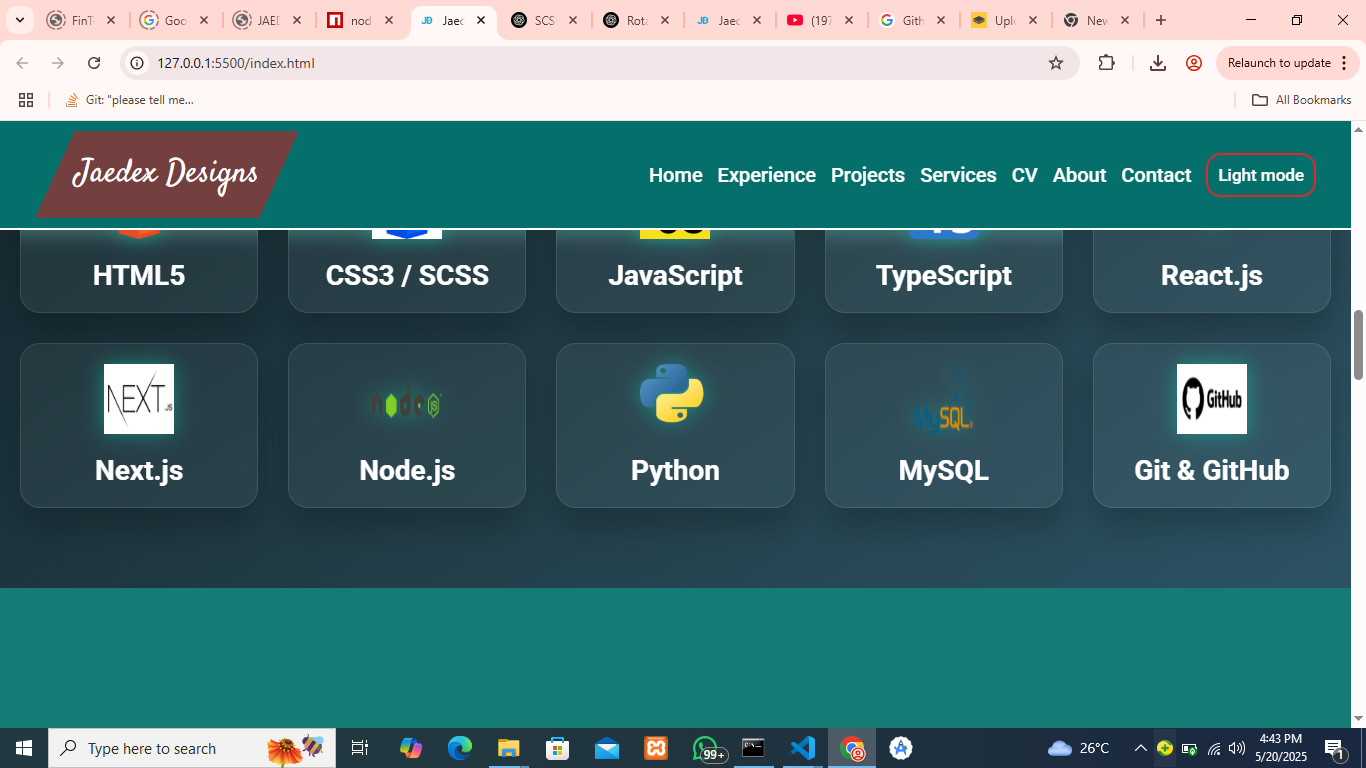Click the Task View taskbar icon
The image size is (1366, 768).
pyautogui.click(x=360, y=748)
